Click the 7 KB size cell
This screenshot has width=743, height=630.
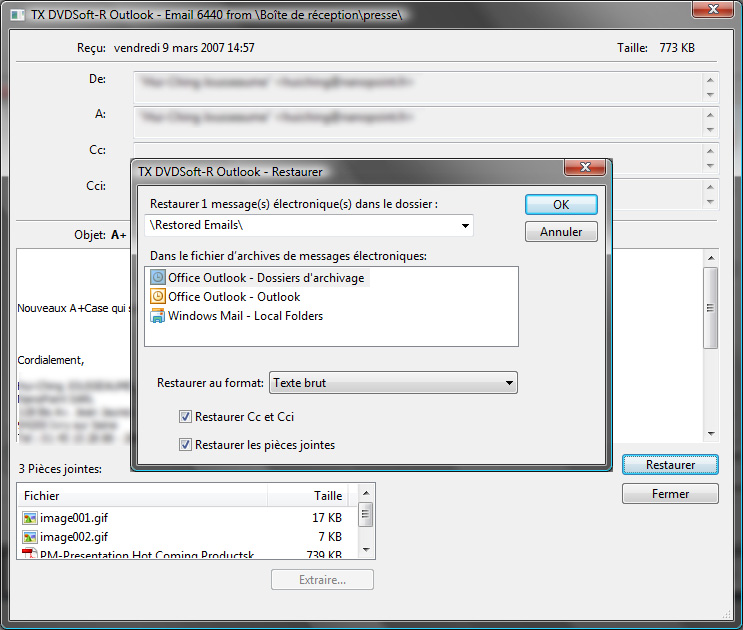[x=330, y=537]
